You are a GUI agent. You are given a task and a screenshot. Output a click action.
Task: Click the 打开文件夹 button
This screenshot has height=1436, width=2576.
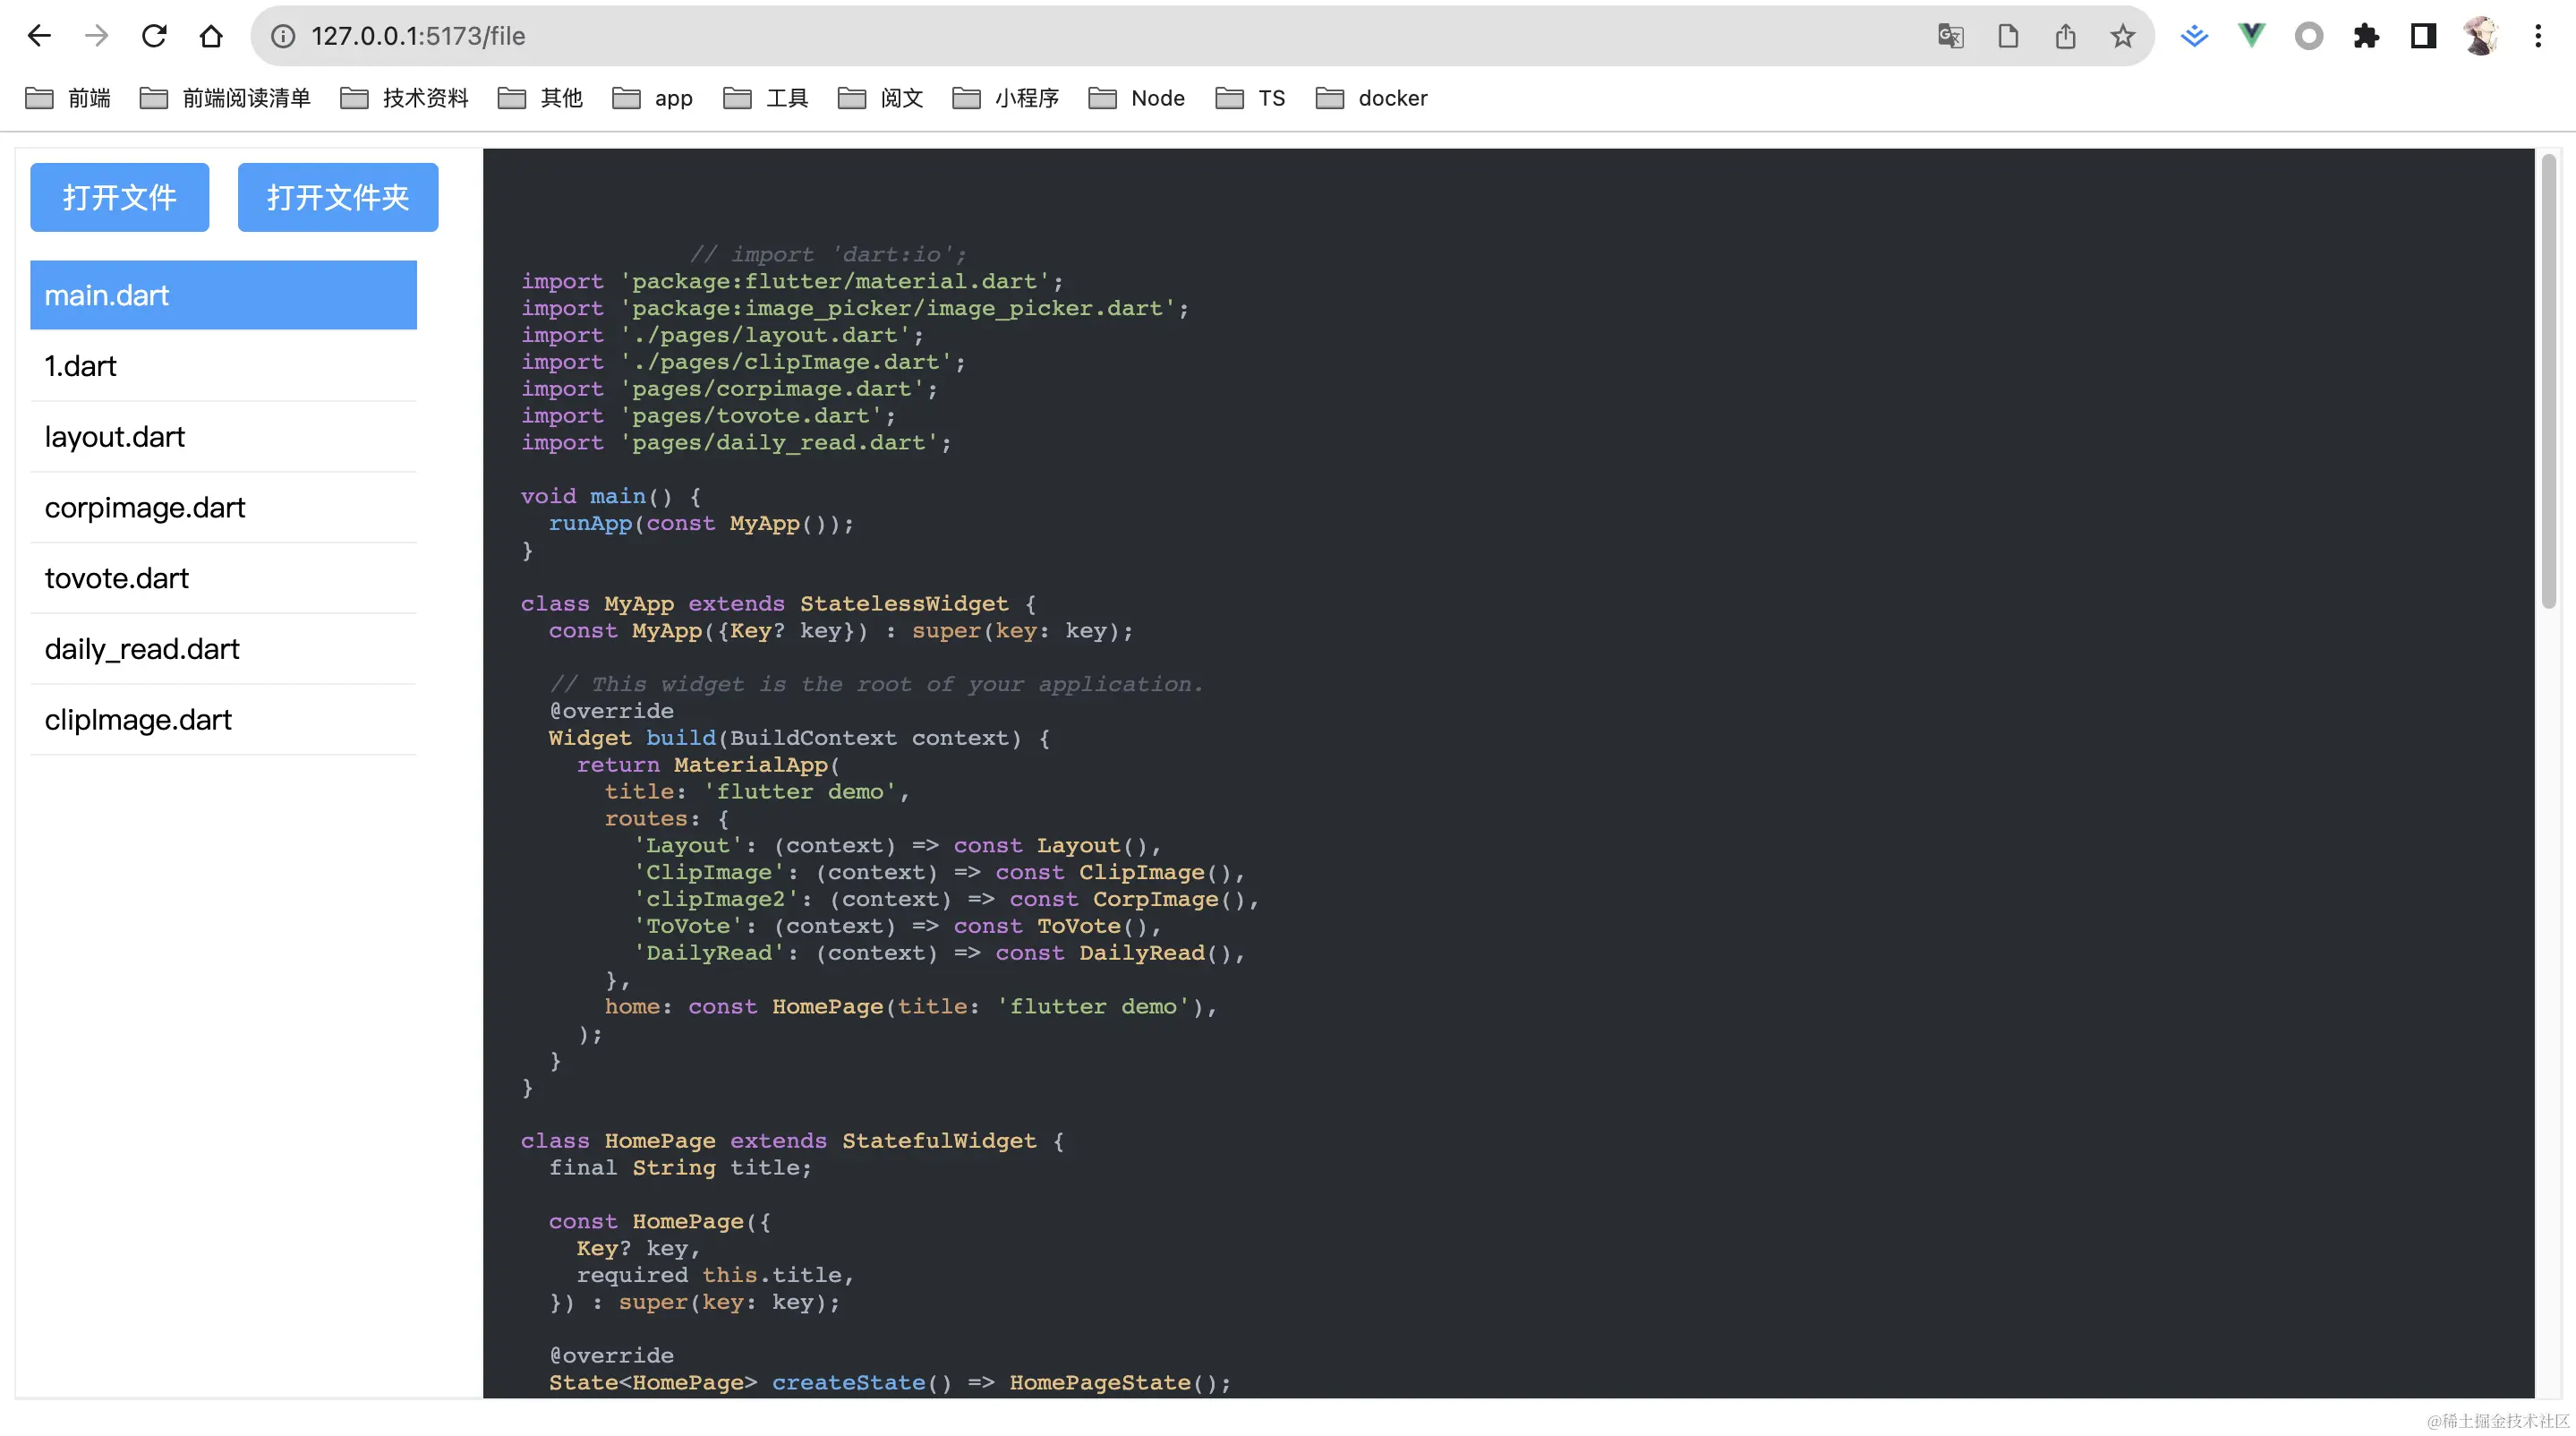[337, 197]
